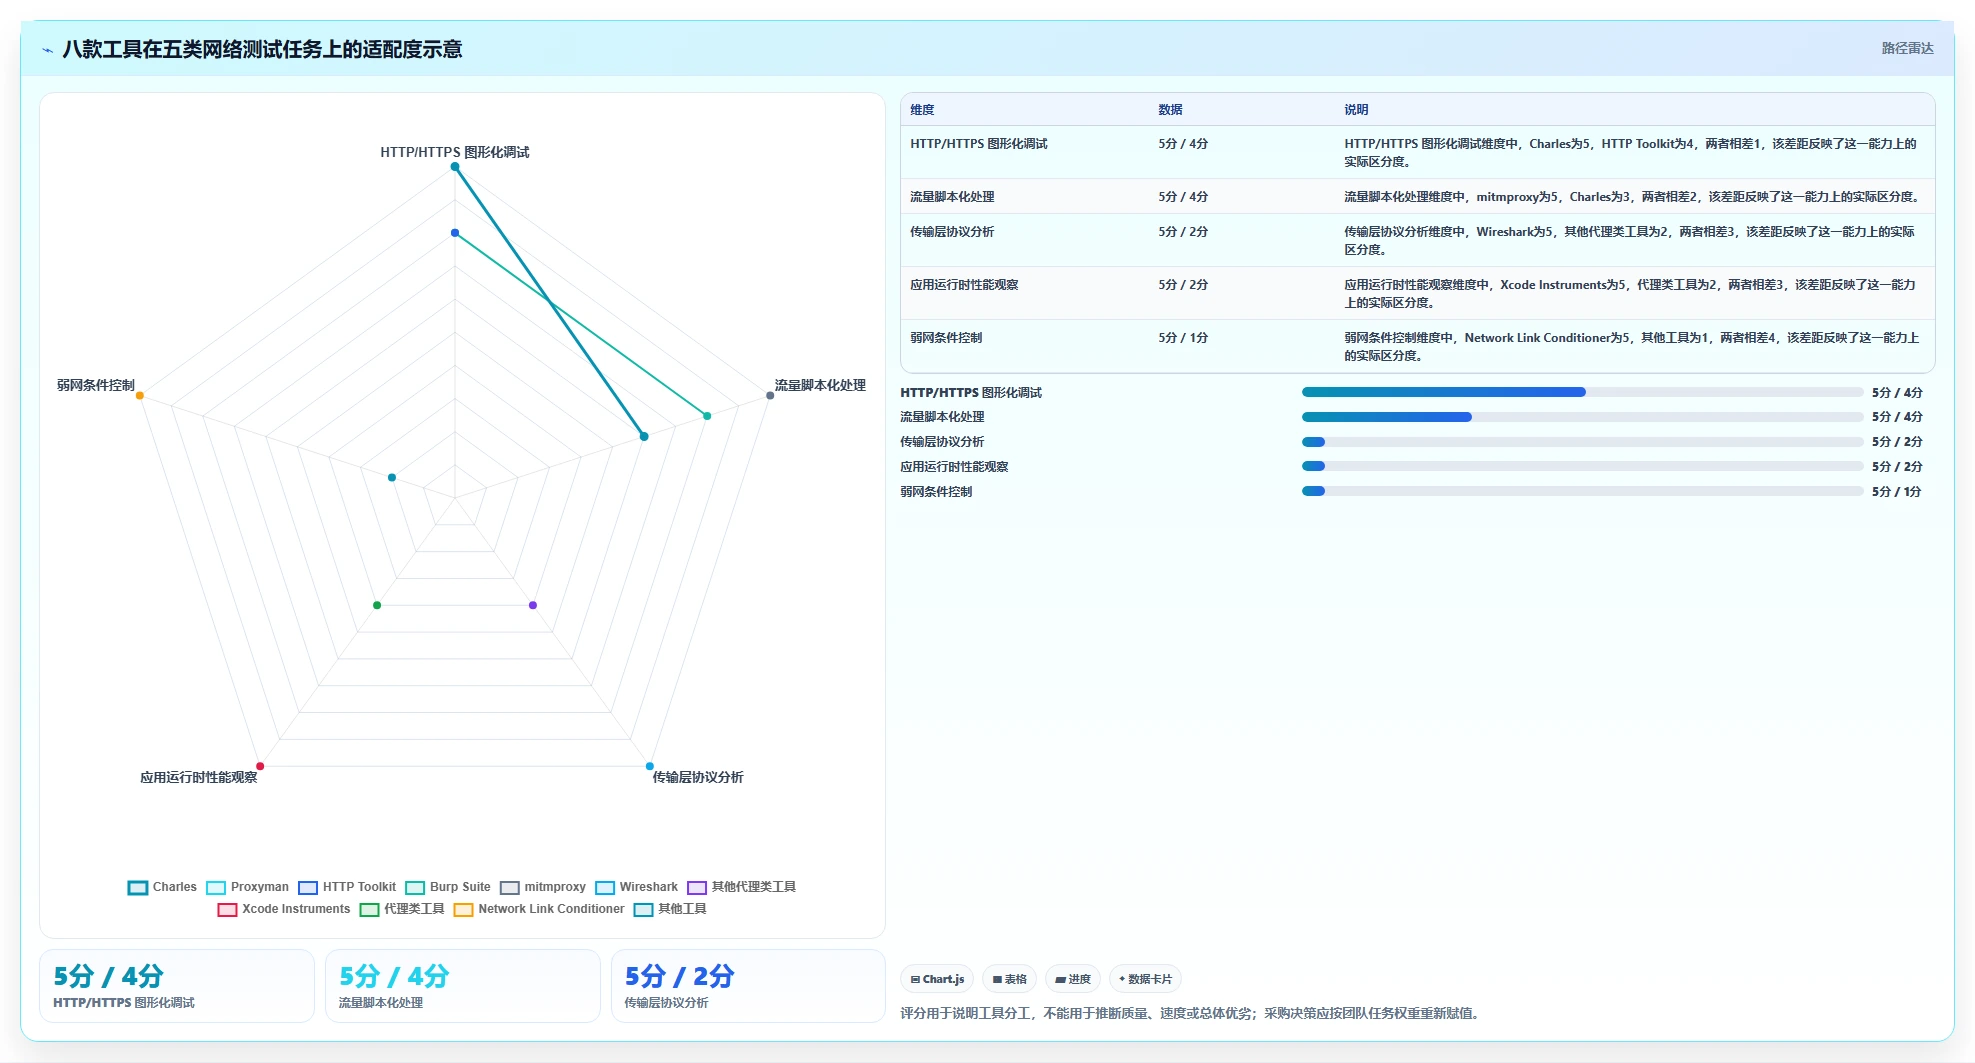Screen dimensions: 1975x1063
Task: Click the 路径雷达 label in header
Action: click(1907, 48)
